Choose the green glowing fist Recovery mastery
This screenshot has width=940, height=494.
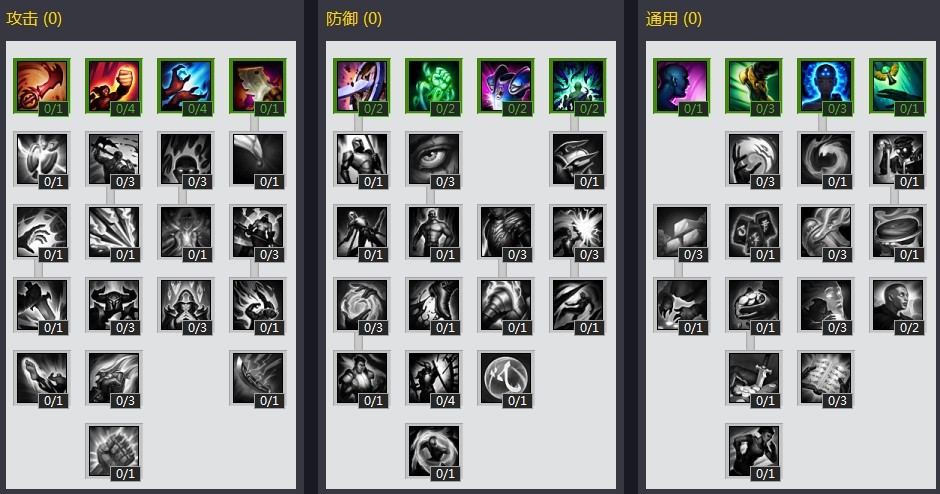(x=433, y=86)
